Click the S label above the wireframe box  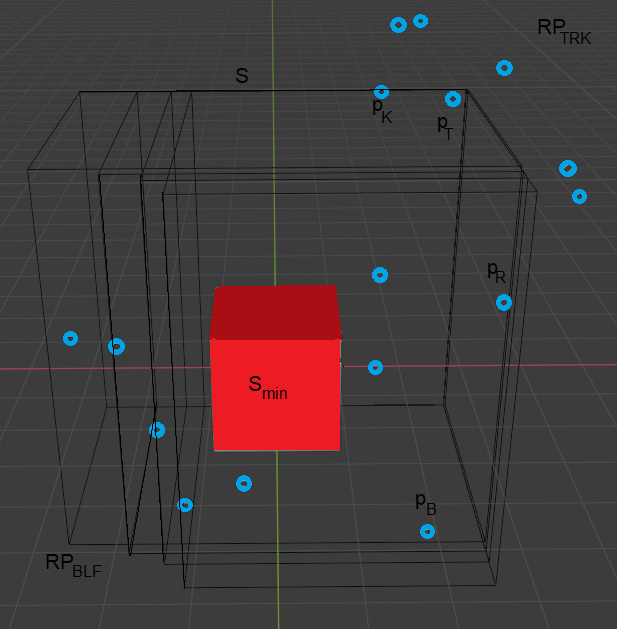242,75
